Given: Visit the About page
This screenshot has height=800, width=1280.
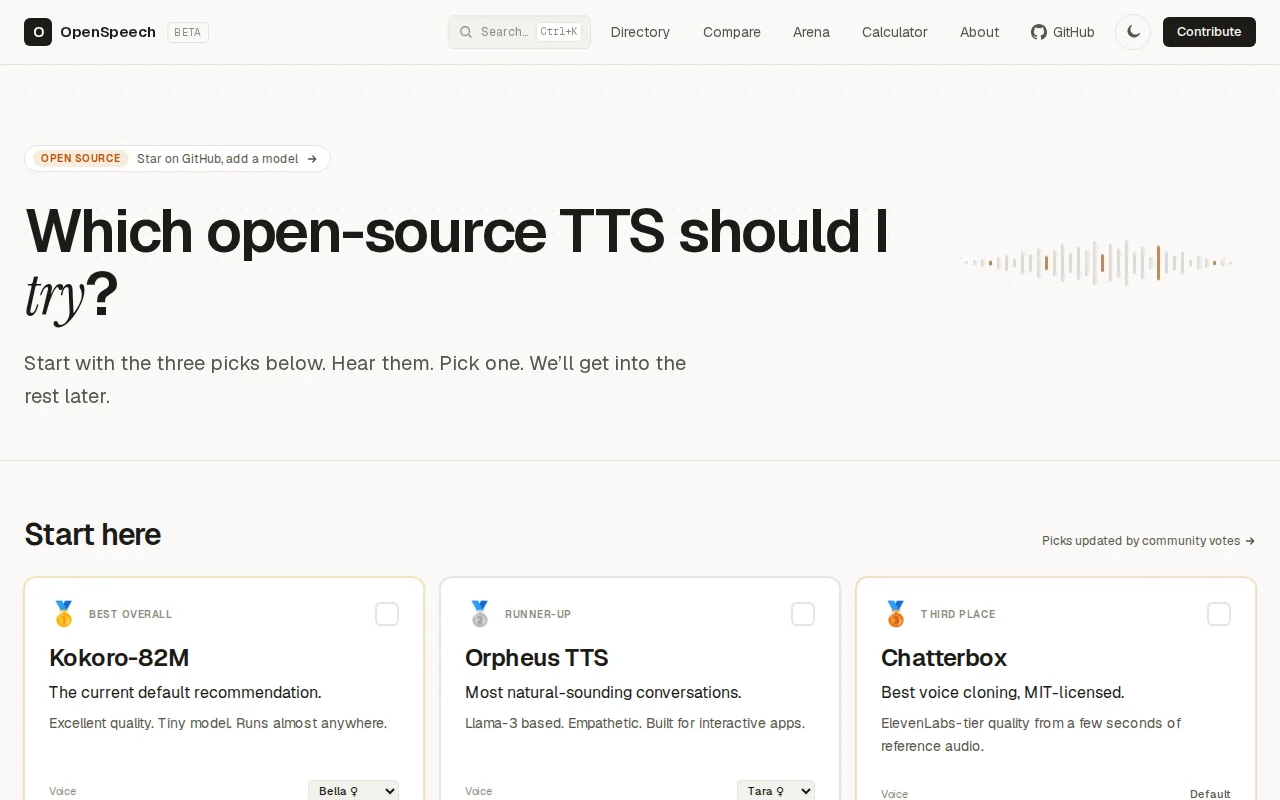Looking at the screenshot, I should point(979,32).
